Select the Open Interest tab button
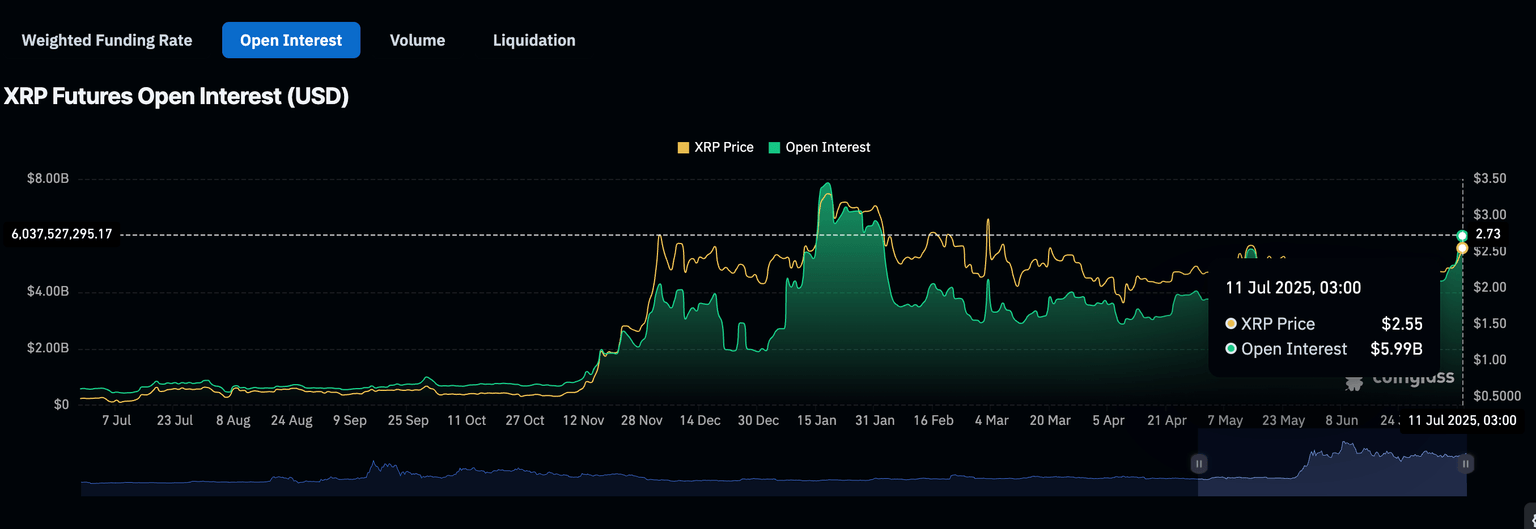Image resolution: width=1536 pixels, height=529 pixels. click(291, 40)
